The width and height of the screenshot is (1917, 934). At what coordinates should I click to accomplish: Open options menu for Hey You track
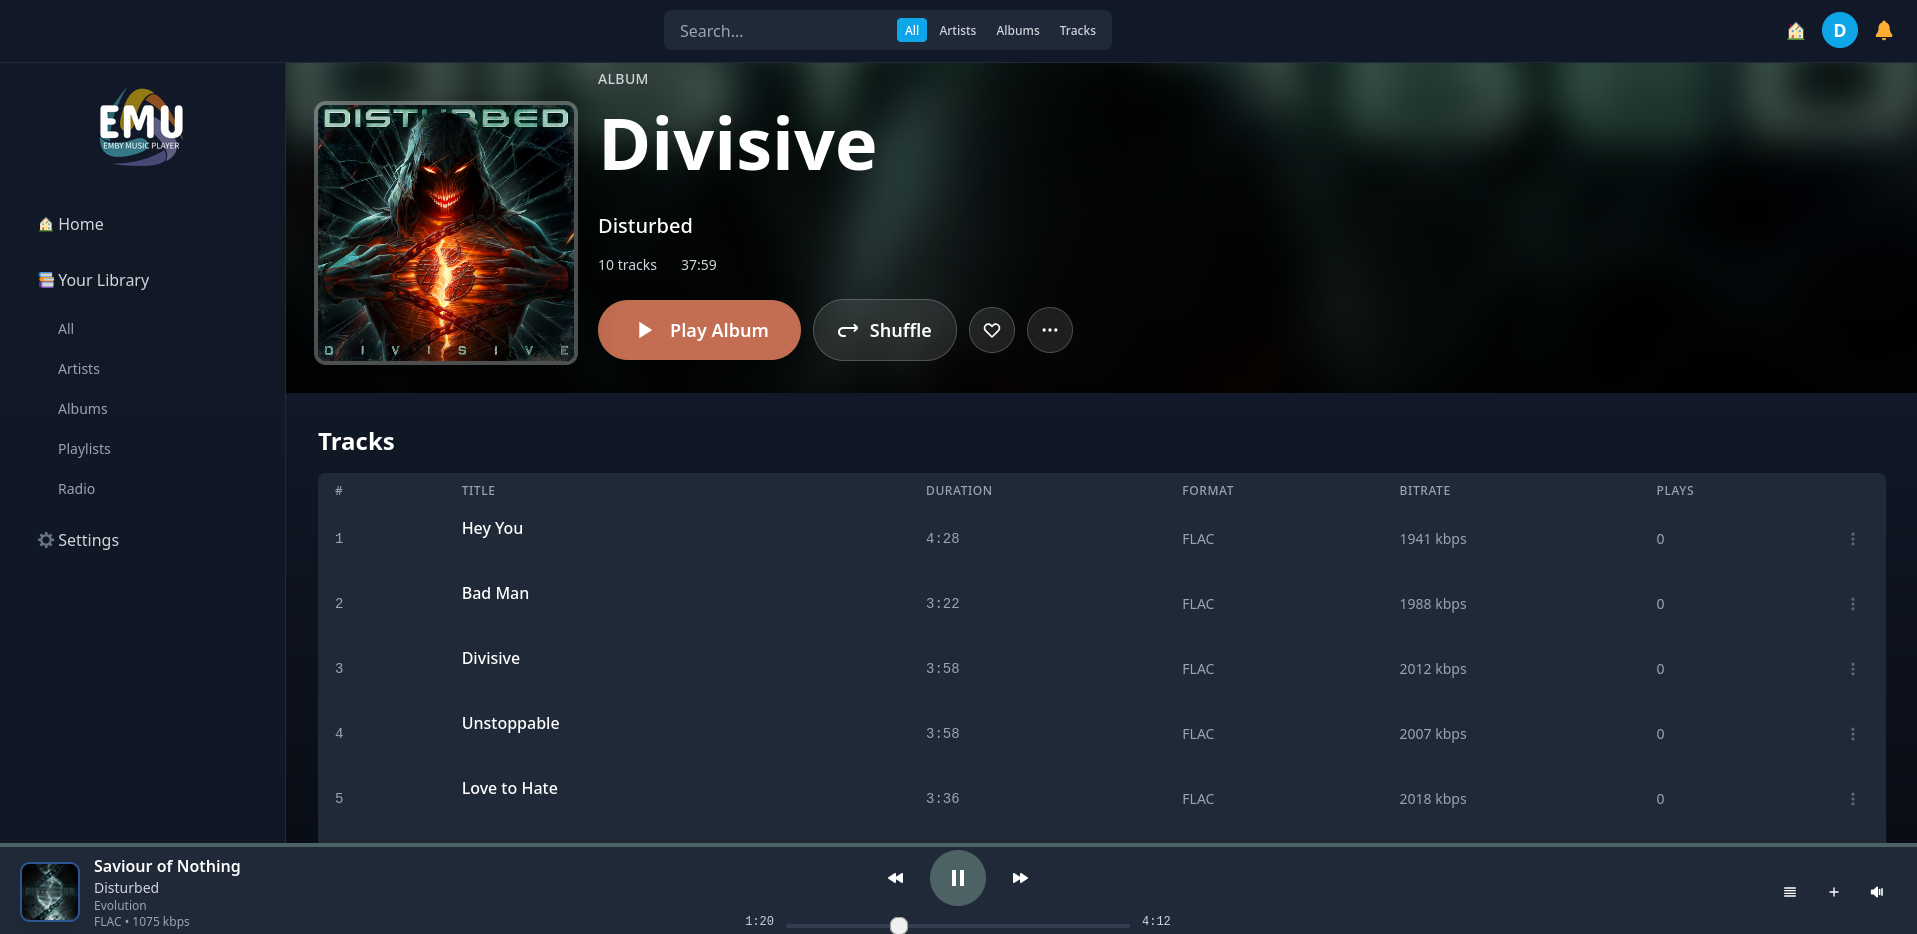pyautogui.click(x=1852, y=539)
